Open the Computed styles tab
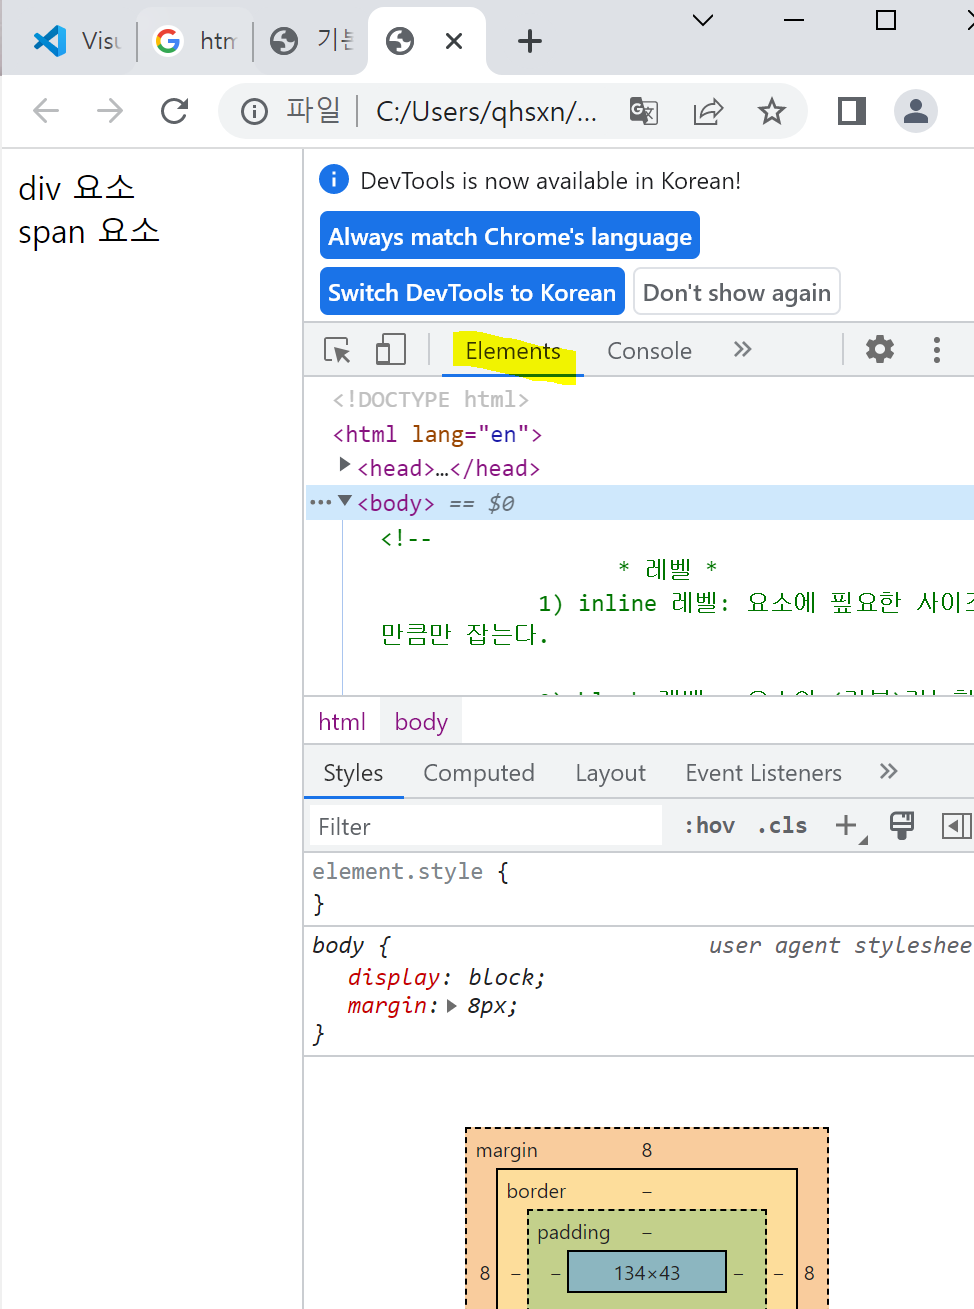 coord(479,772)
